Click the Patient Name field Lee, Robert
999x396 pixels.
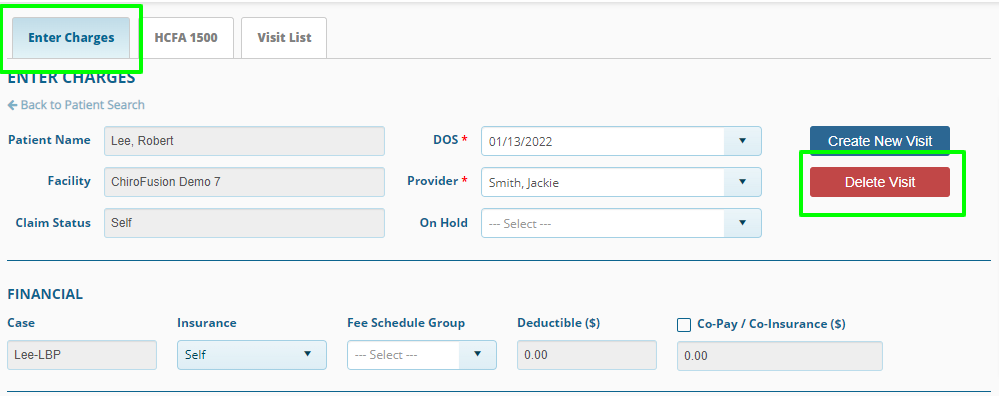[245, 141]
